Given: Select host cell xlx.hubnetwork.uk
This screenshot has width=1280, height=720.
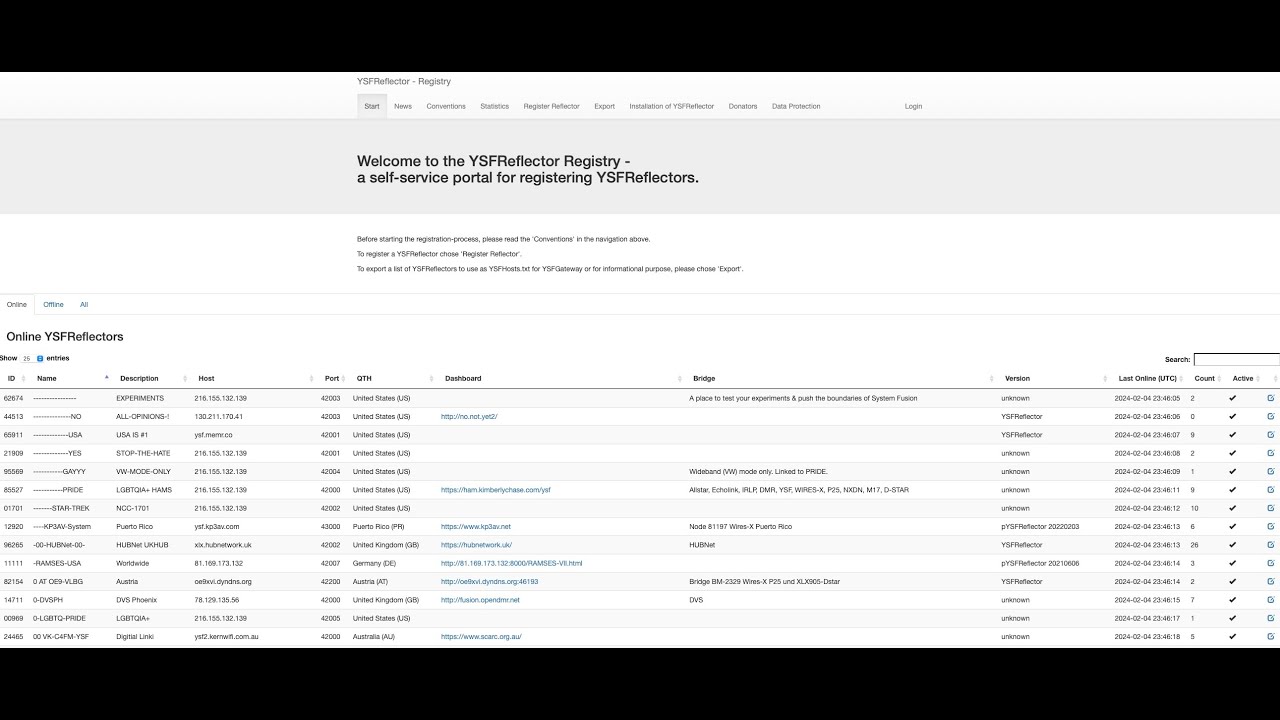Looking at the screenshot, I should 223,545.
